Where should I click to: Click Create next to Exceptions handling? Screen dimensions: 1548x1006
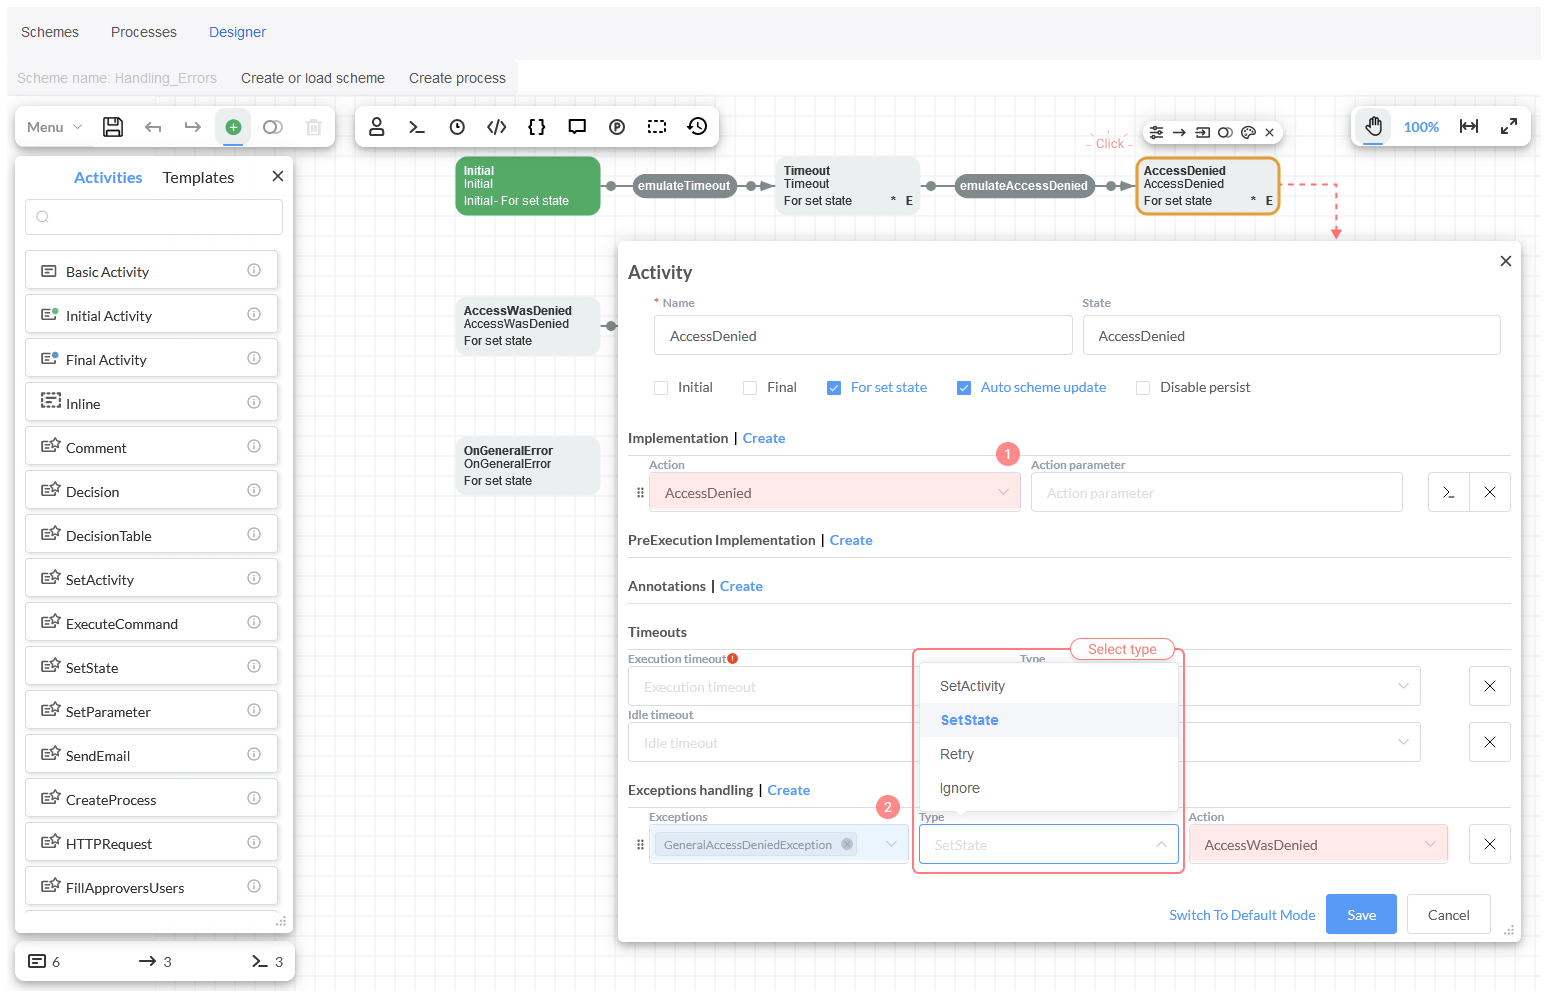(x=789, y=790)
